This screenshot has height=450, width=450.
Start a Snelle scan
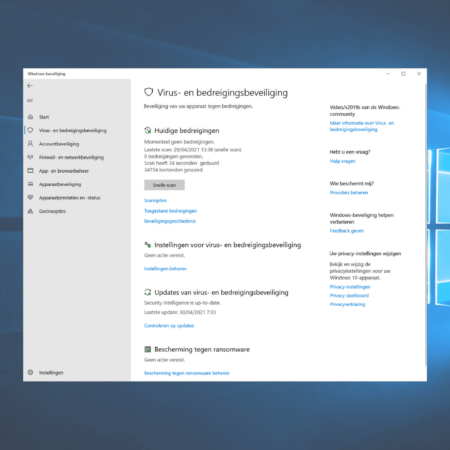164,185
